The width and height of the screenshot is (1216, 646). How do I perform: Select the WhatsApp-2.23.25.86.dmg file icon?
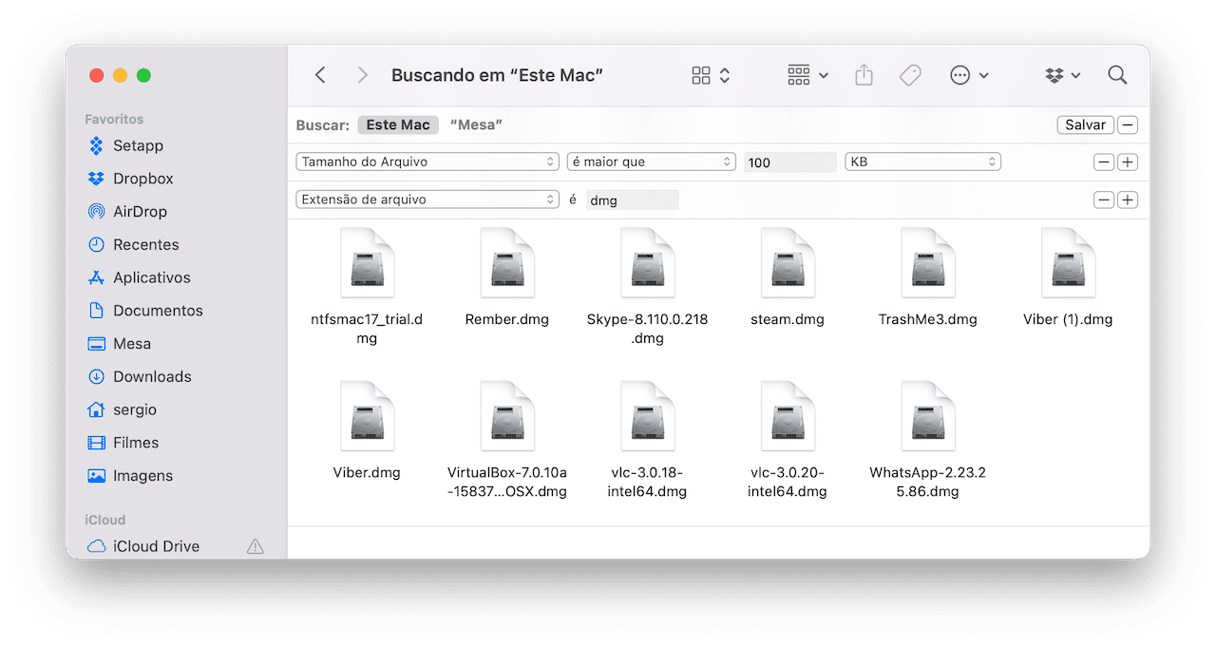pyautogui.click(x=927, y=416)
